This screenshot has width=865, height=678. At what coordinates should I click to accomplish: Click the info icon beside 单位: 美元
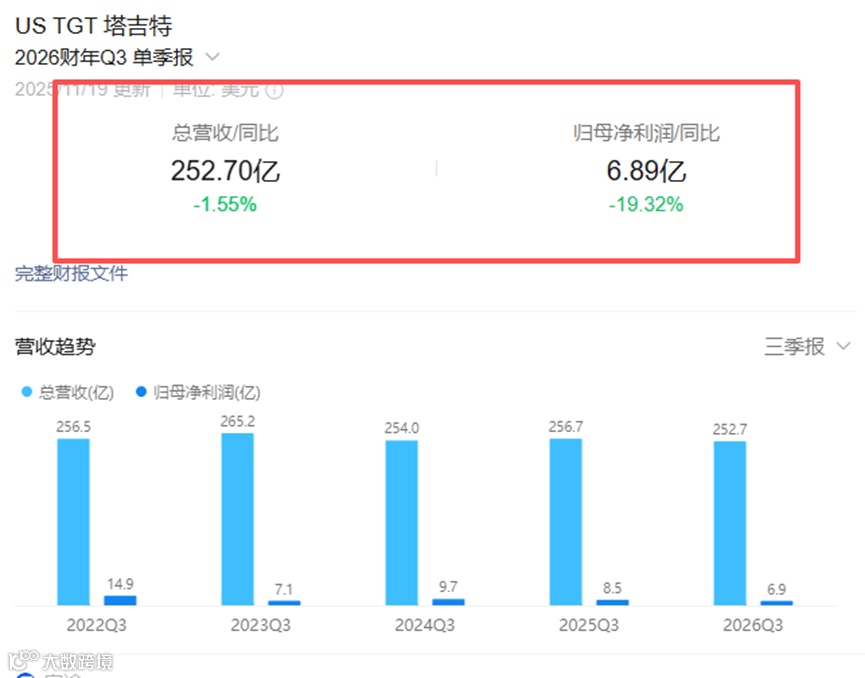(275, 90)
